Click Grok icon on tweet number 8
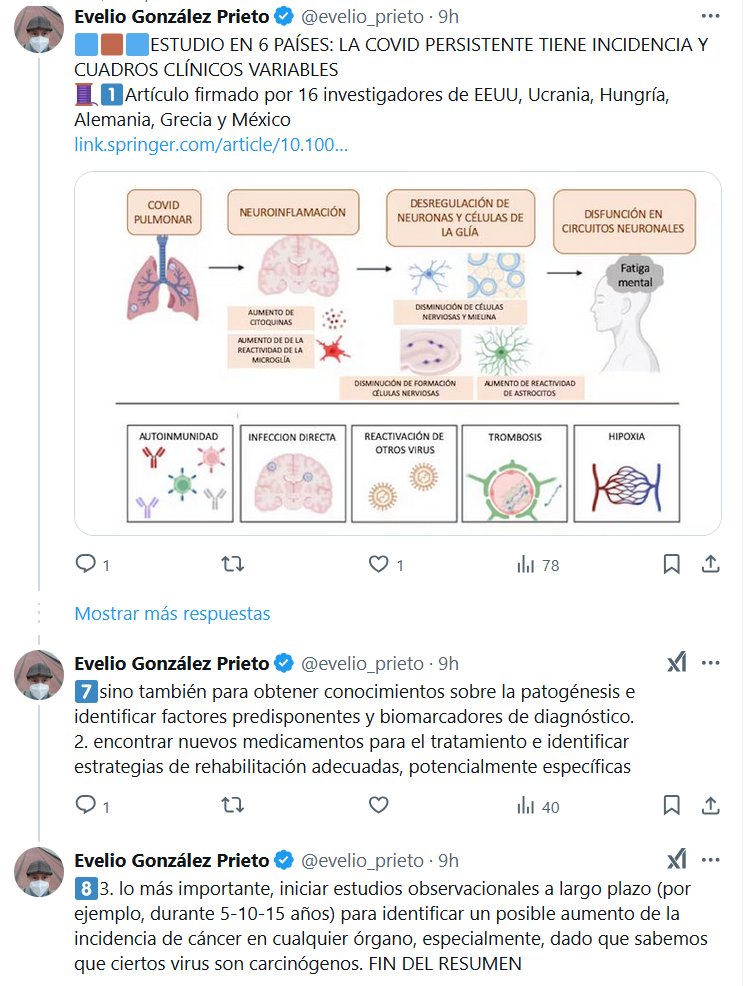 pos(677,859)
